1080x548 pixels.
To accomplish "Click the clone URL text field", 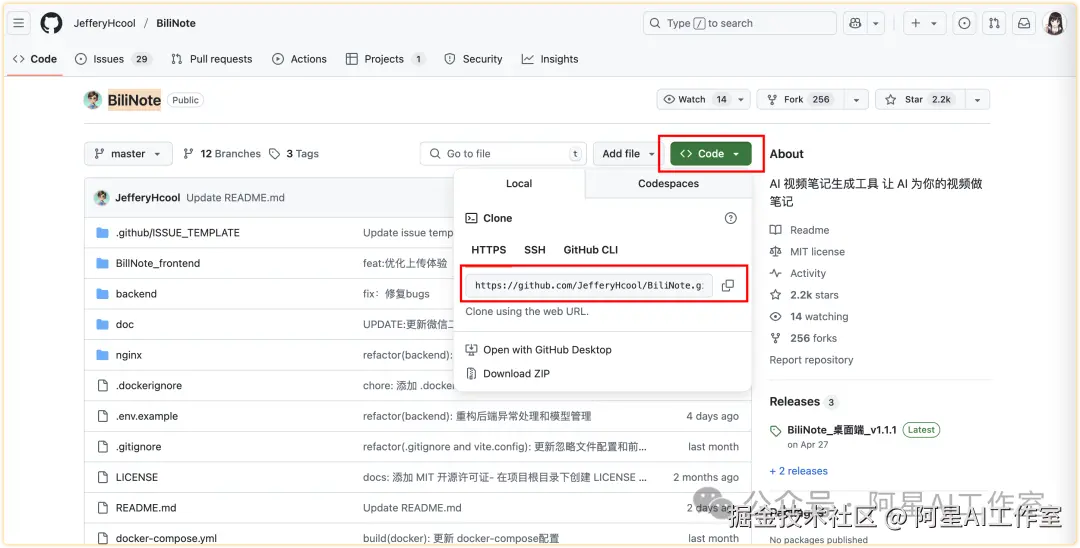I will tap(589, 285).
